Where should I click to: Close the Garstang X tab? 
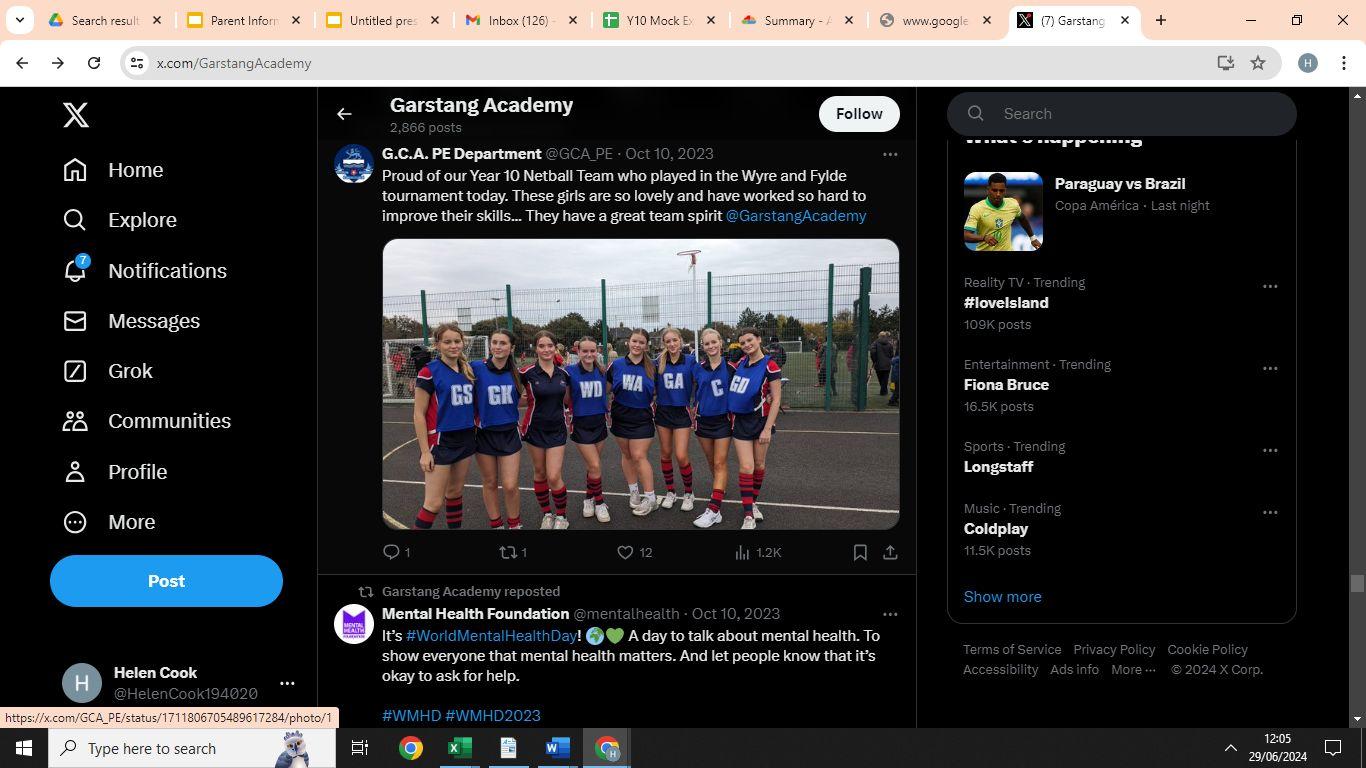(1125, 20)
